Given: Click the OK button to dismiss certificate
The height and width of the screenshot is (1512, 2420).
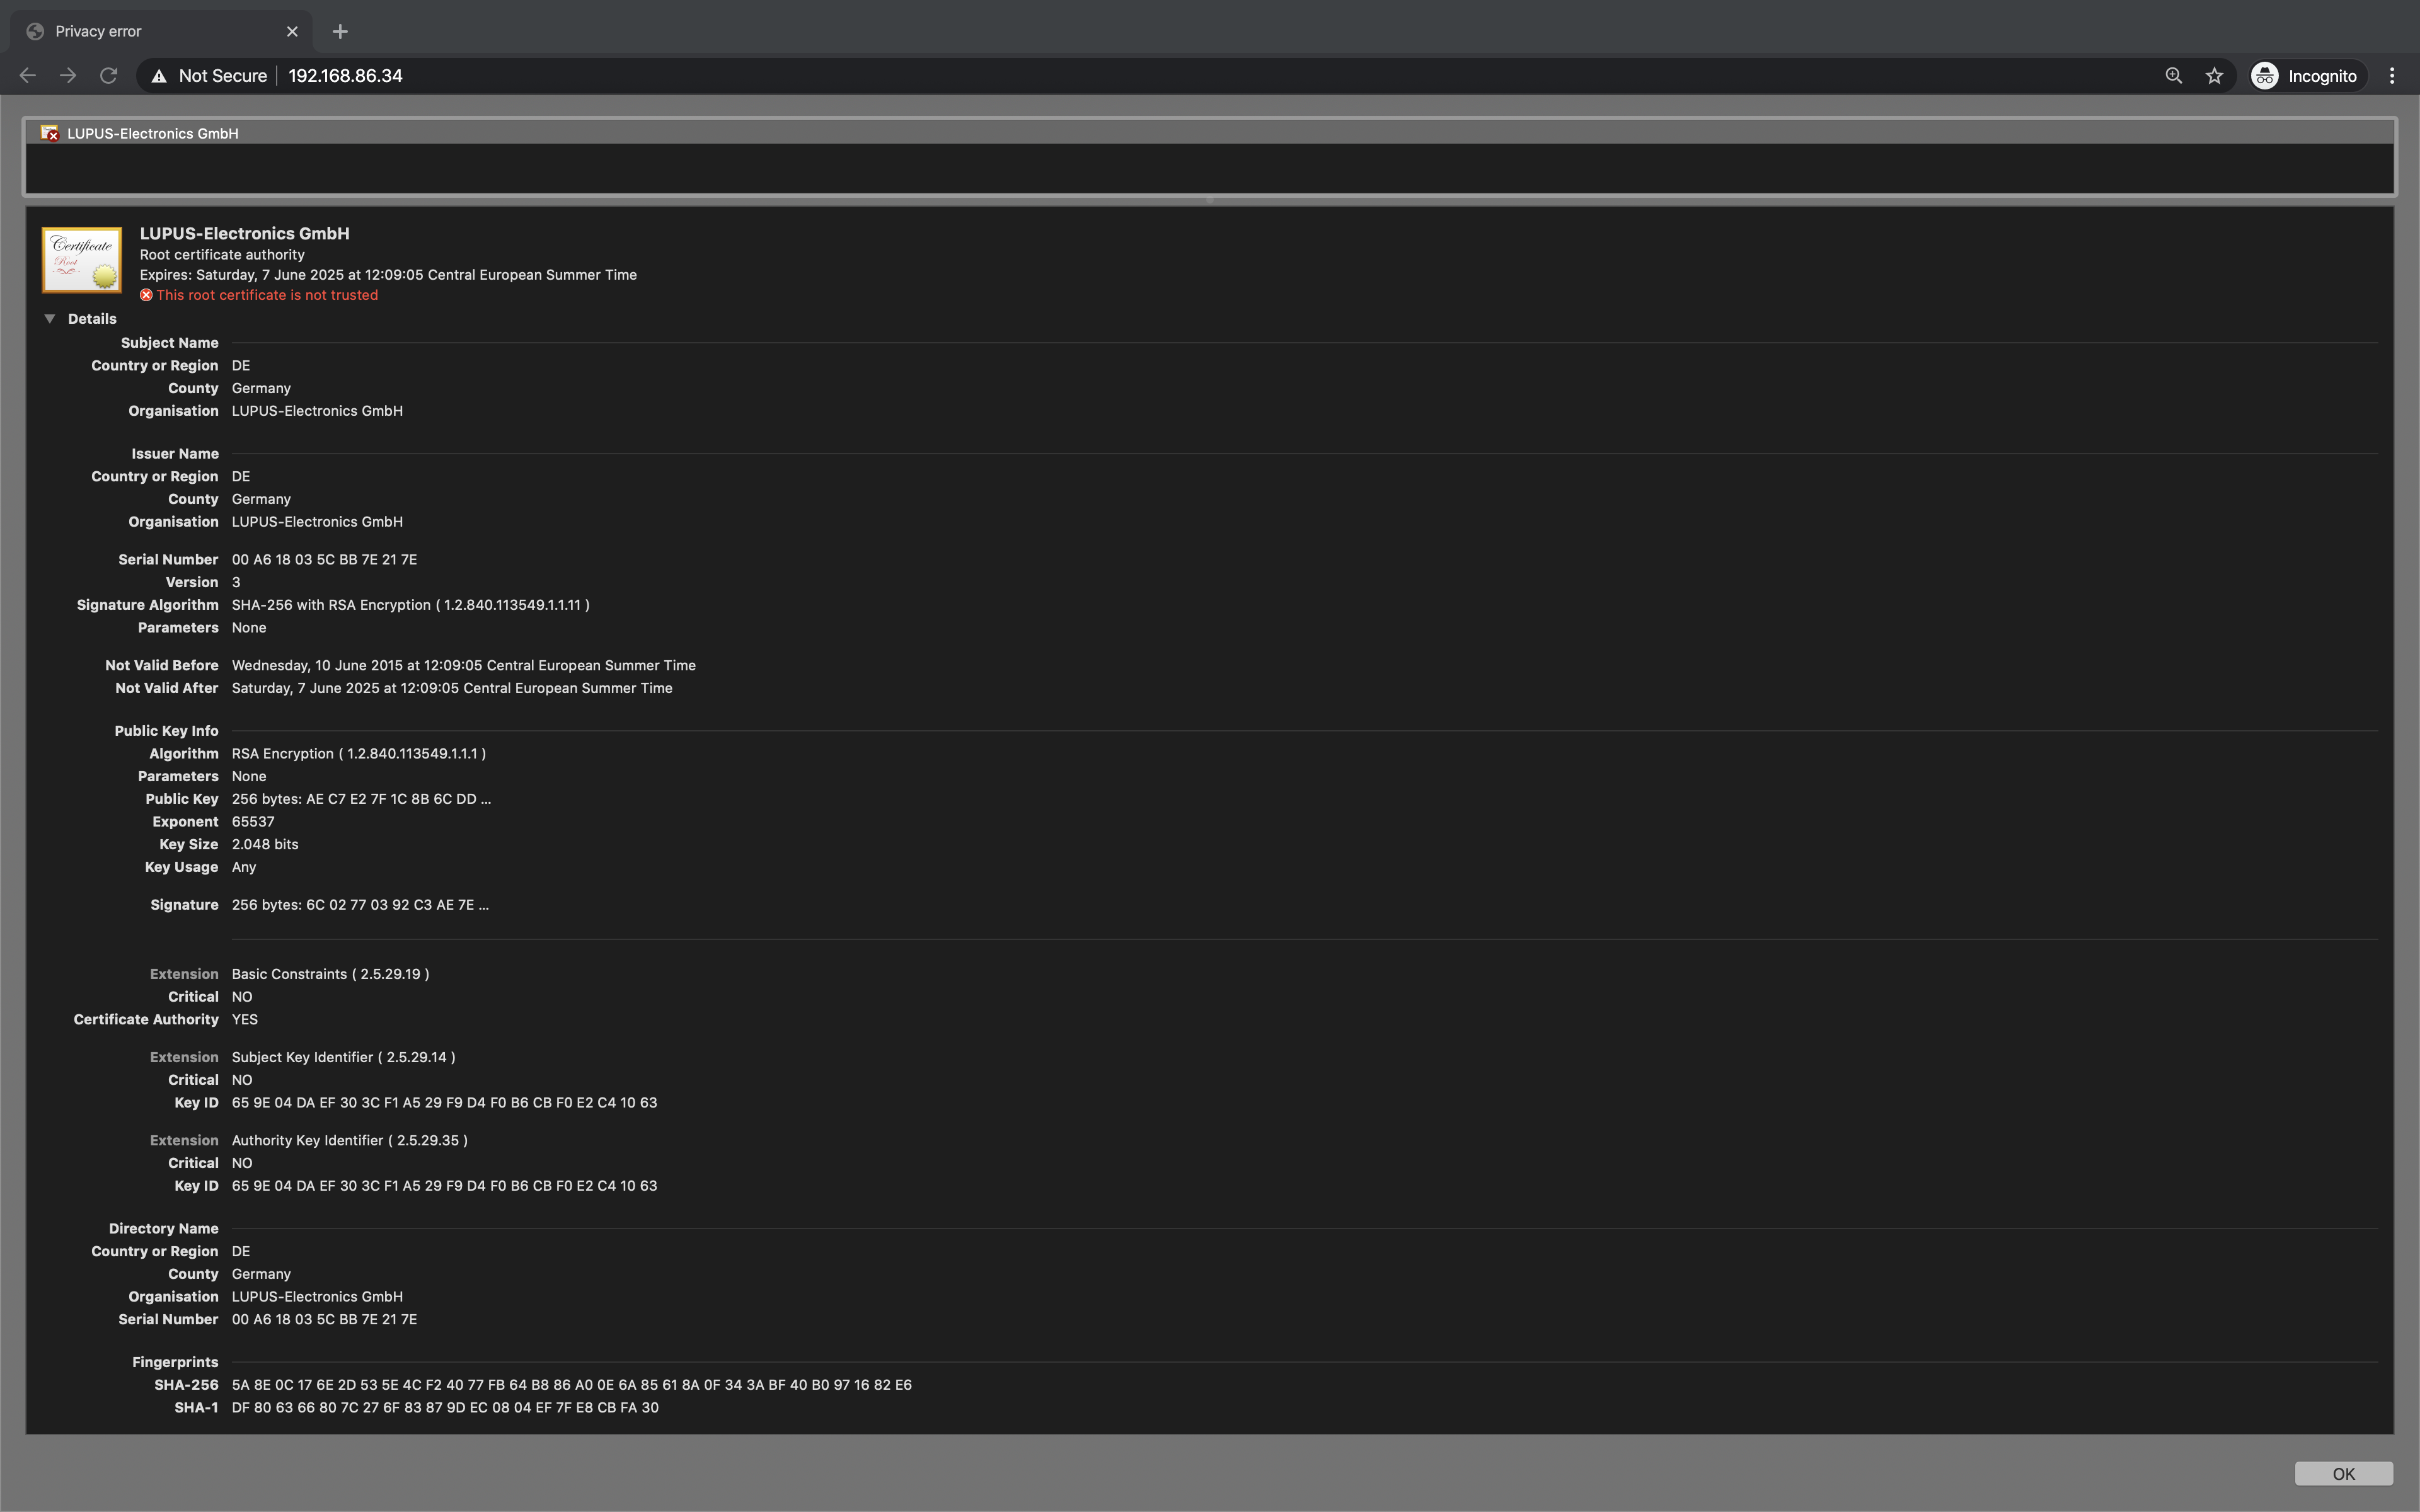Looking at the screenshot, I should pyautogui.click(x=2343, y=1474).
